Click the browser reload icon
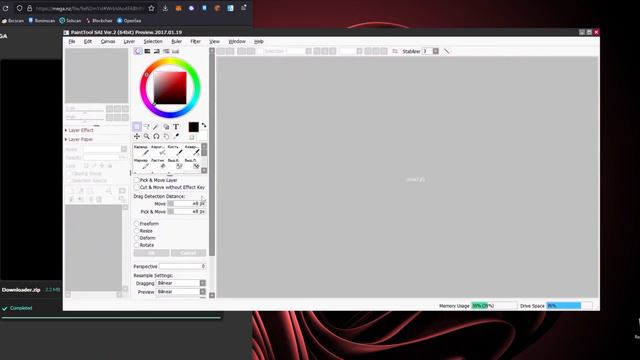 [x=6, y=8]
